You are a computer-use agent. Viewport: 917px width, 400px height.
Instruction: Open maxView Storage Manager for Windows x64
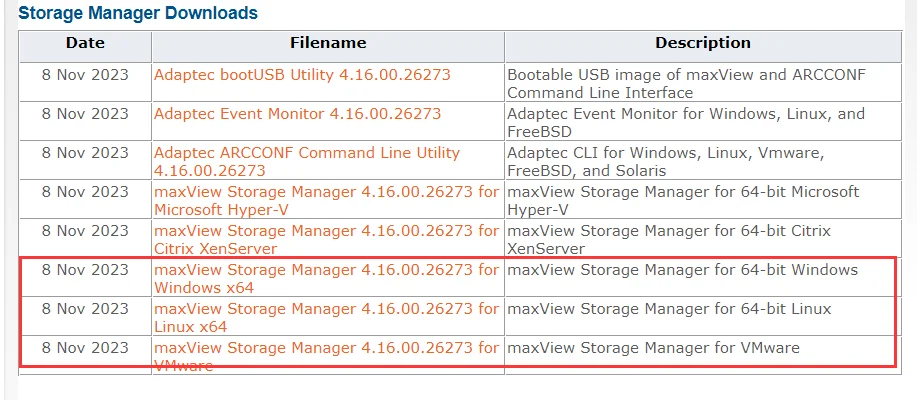[x=326, y=278]
